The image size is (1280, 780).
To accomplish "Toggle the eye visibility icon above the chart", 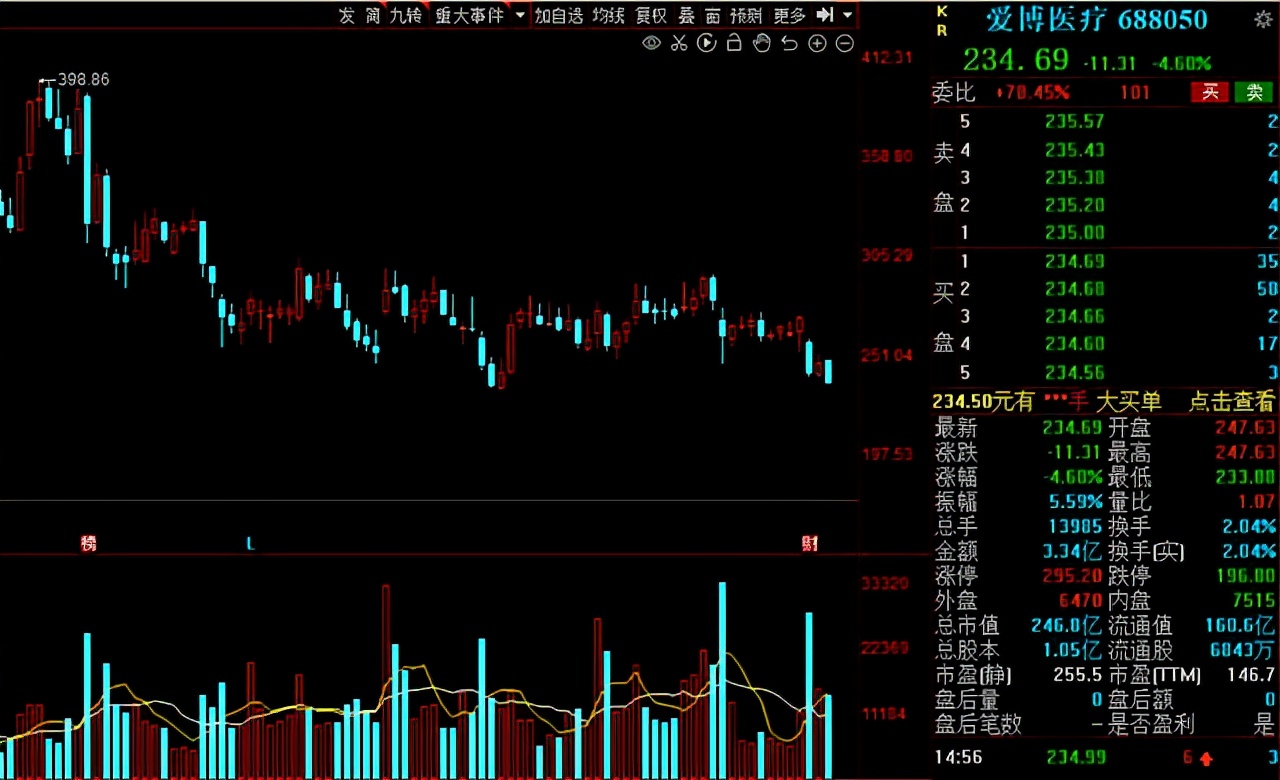I will [651, 43].
